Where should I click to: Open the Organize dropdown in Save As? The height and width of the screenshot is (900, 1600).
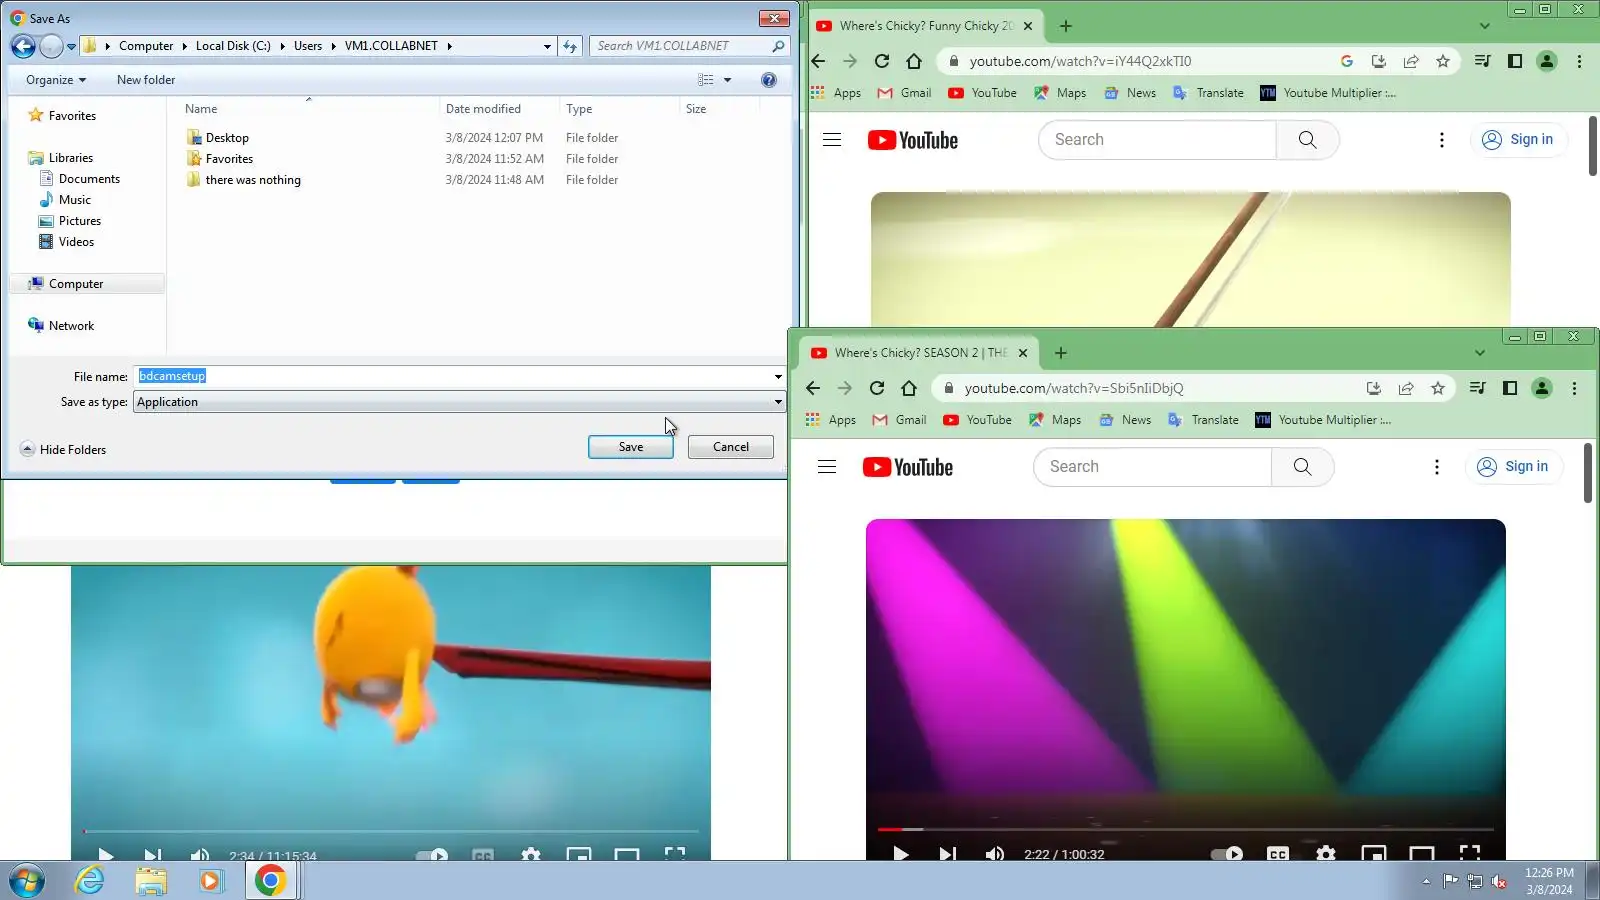click(x=56, y=80)
